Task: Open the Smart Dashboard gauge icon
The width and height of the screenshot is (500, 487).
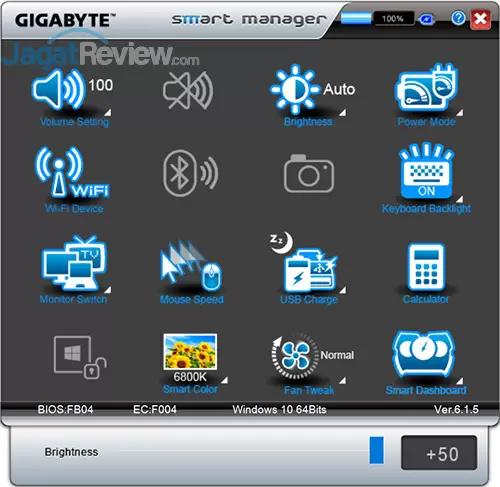Action: (x=424, y=354)
